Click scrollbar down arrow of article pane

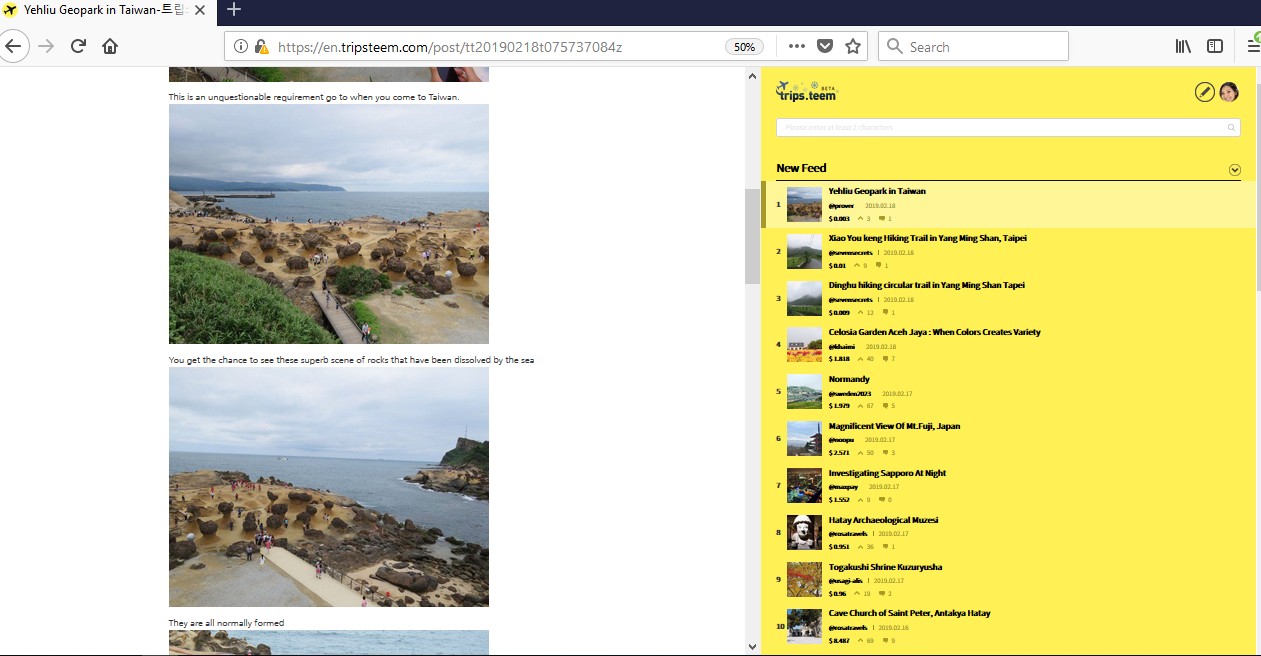pyautogui.click(x=752, y=647)
